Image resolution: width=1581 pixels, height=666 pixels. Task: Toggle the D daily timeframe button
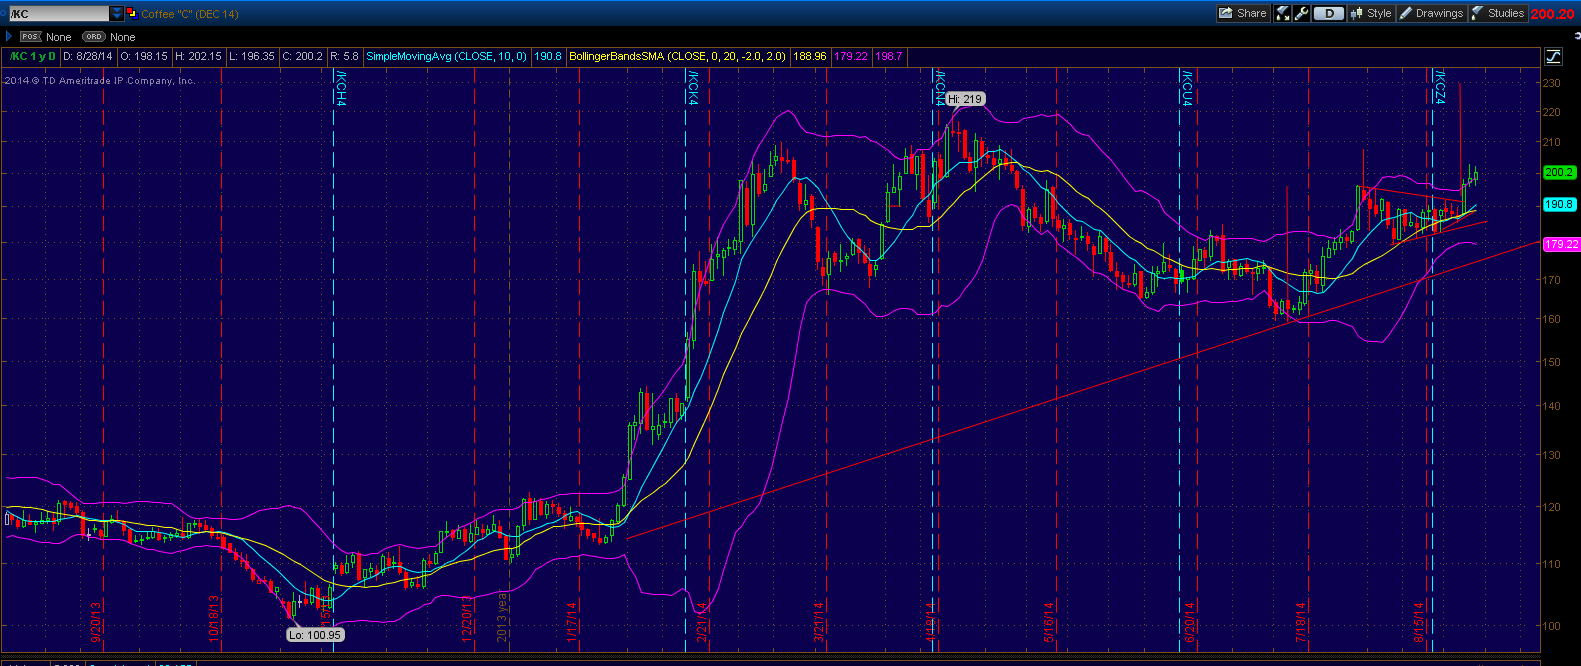1328,13
